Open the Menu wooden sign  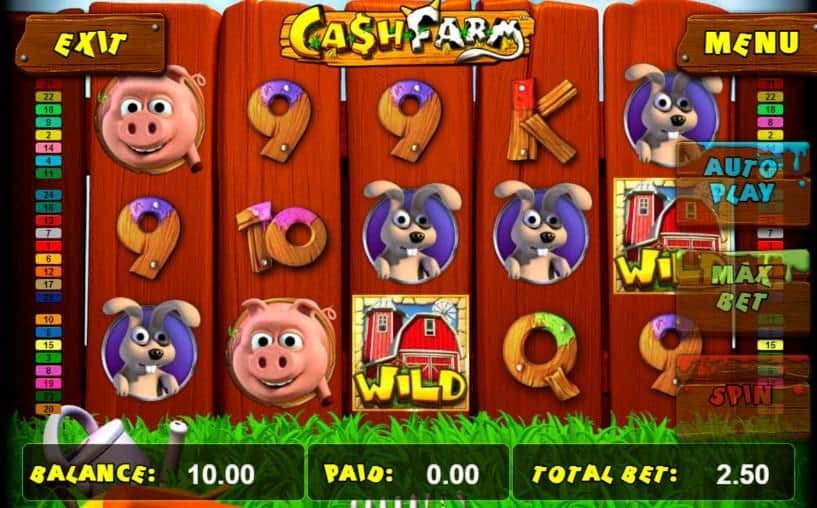coord(749,43)
